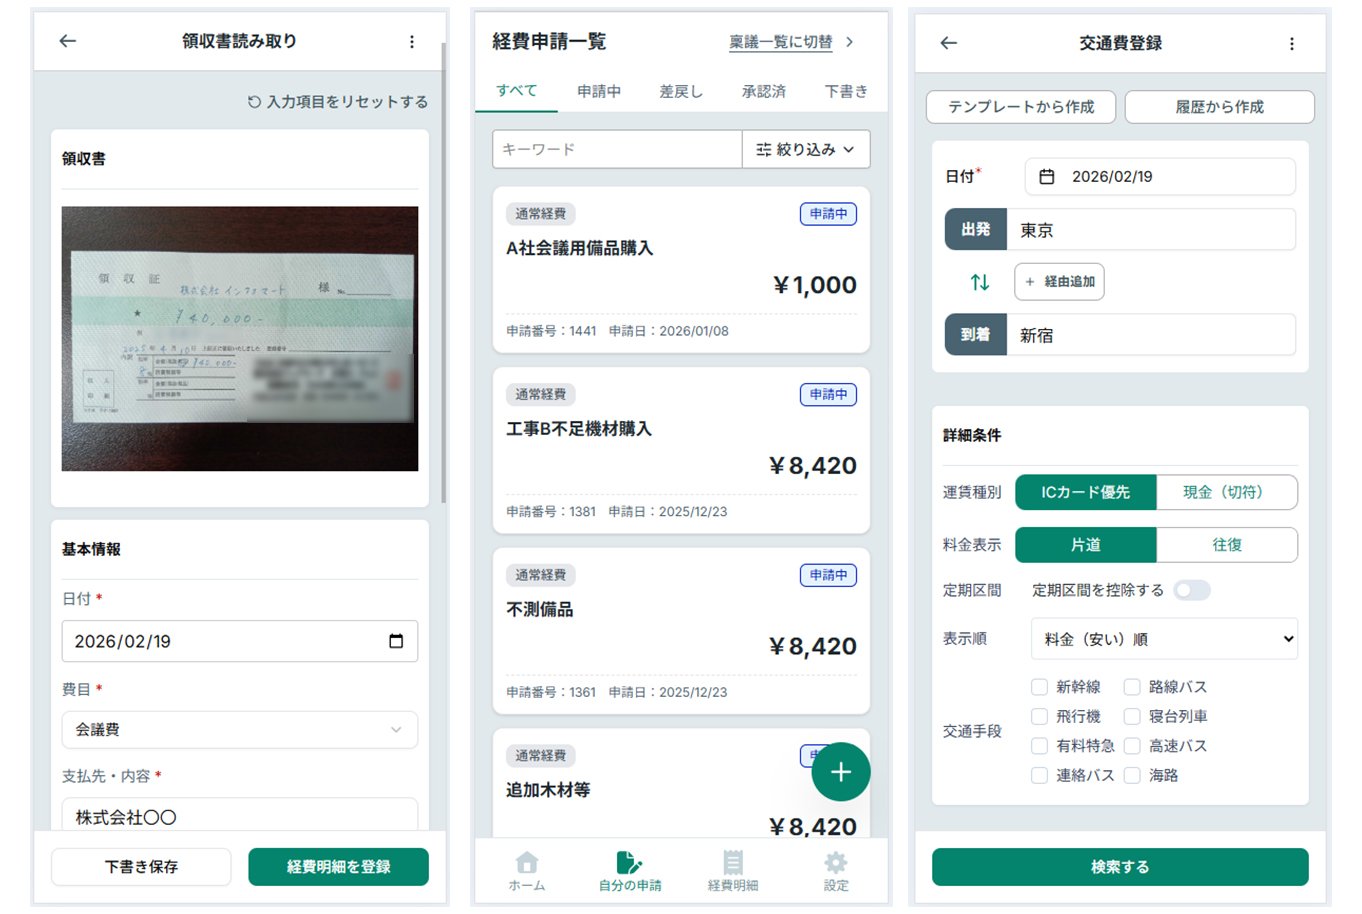Follow the 稟議一覧に切替 link

(x=781, y=42)
